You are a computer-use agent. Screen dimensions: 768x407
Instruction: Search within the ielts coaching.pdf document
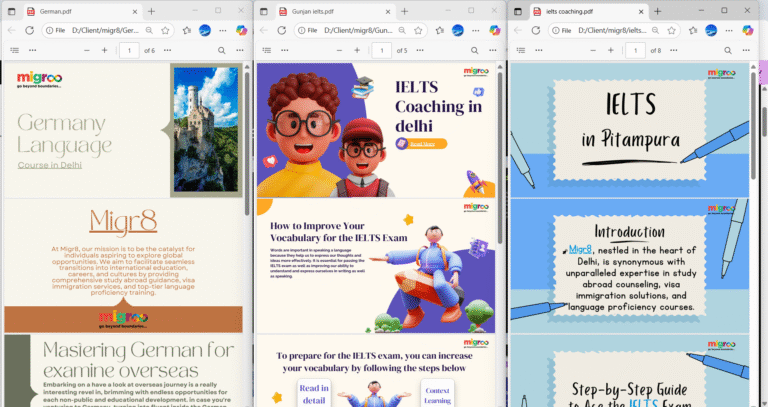tap(727, 50)
